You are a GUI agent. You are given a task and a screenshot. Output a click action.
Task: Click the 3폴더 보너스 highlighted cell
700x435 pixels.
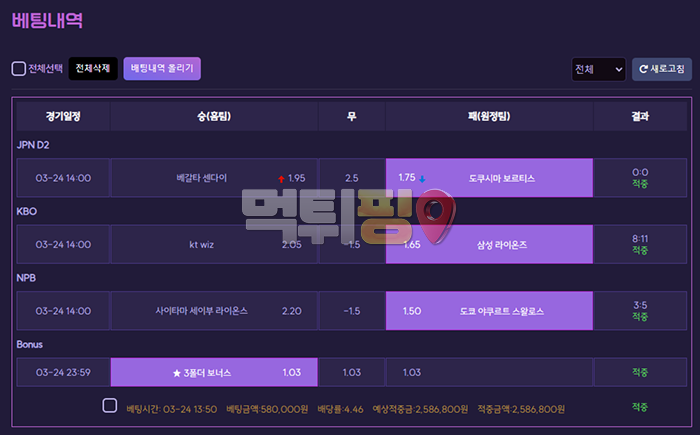[214, 372]
